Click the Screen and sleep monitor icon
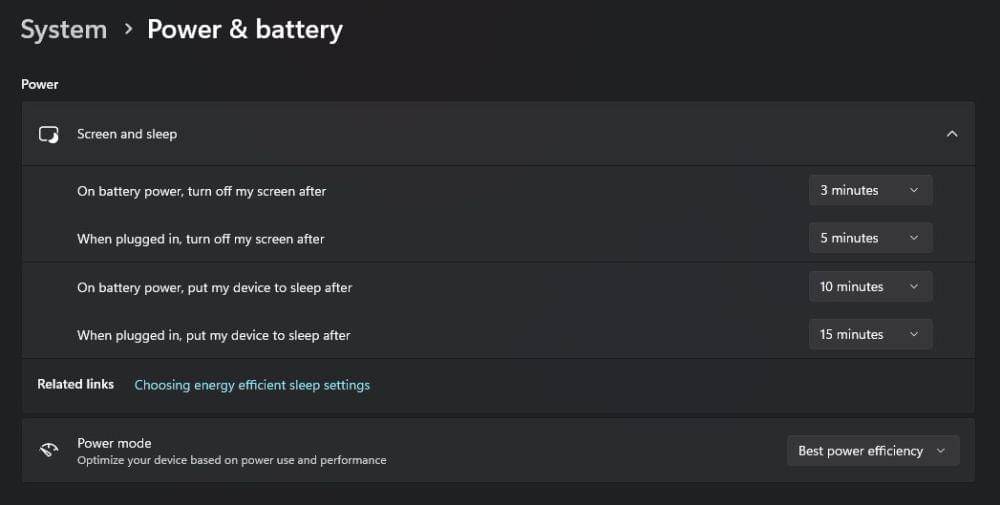 [48, 134]
